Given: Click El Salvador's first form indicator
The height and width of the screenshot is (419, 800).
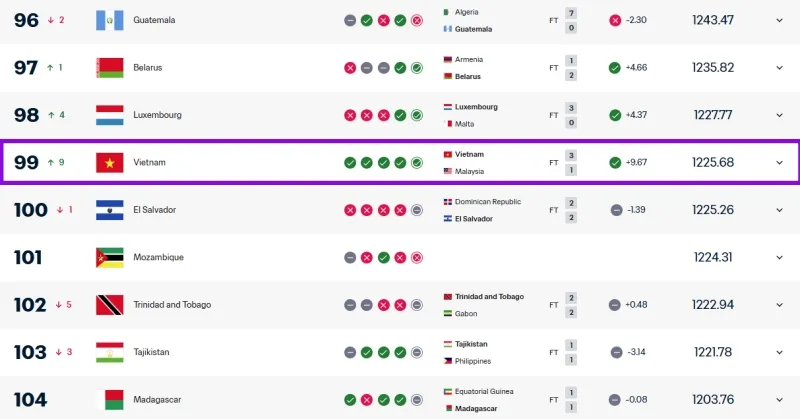Looking at the screenshot, I should click(x=350, y=210).
